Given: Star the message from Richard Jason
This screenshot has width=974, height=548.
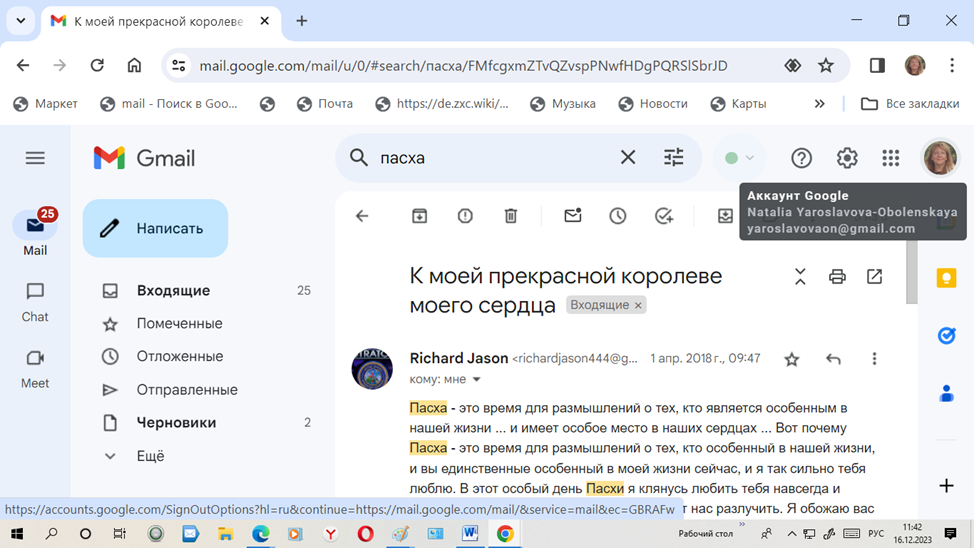Looking at the screenshot, I should (791, 359).
